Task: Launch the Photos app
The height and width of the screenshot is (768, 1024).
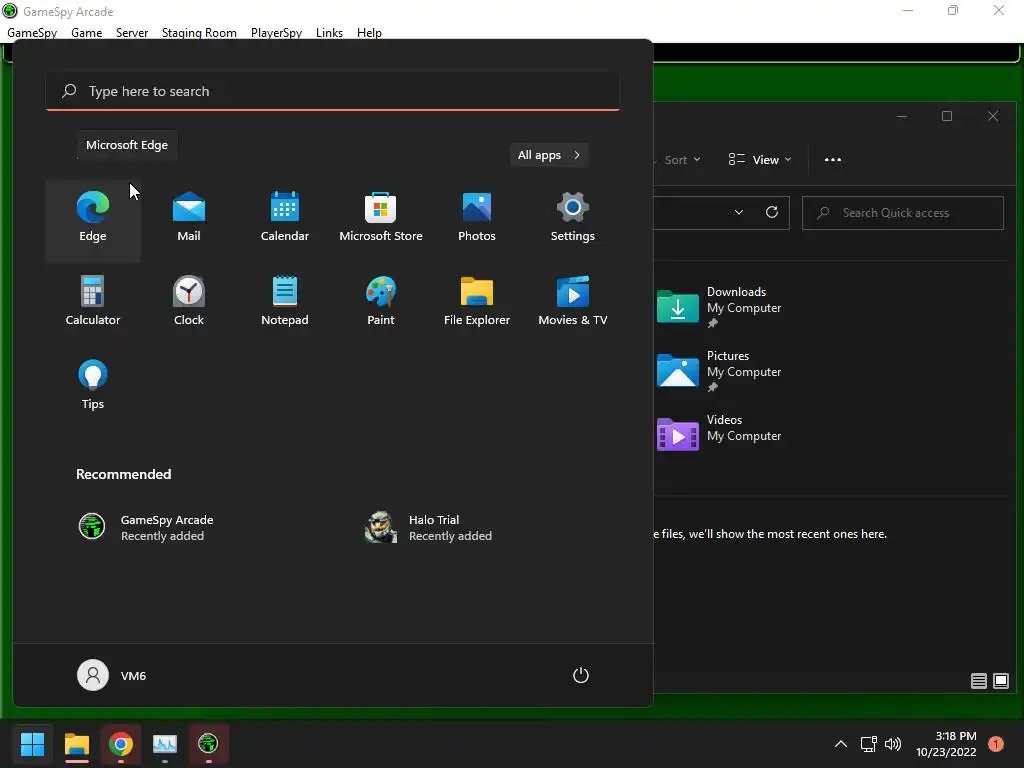Action: 477,219
